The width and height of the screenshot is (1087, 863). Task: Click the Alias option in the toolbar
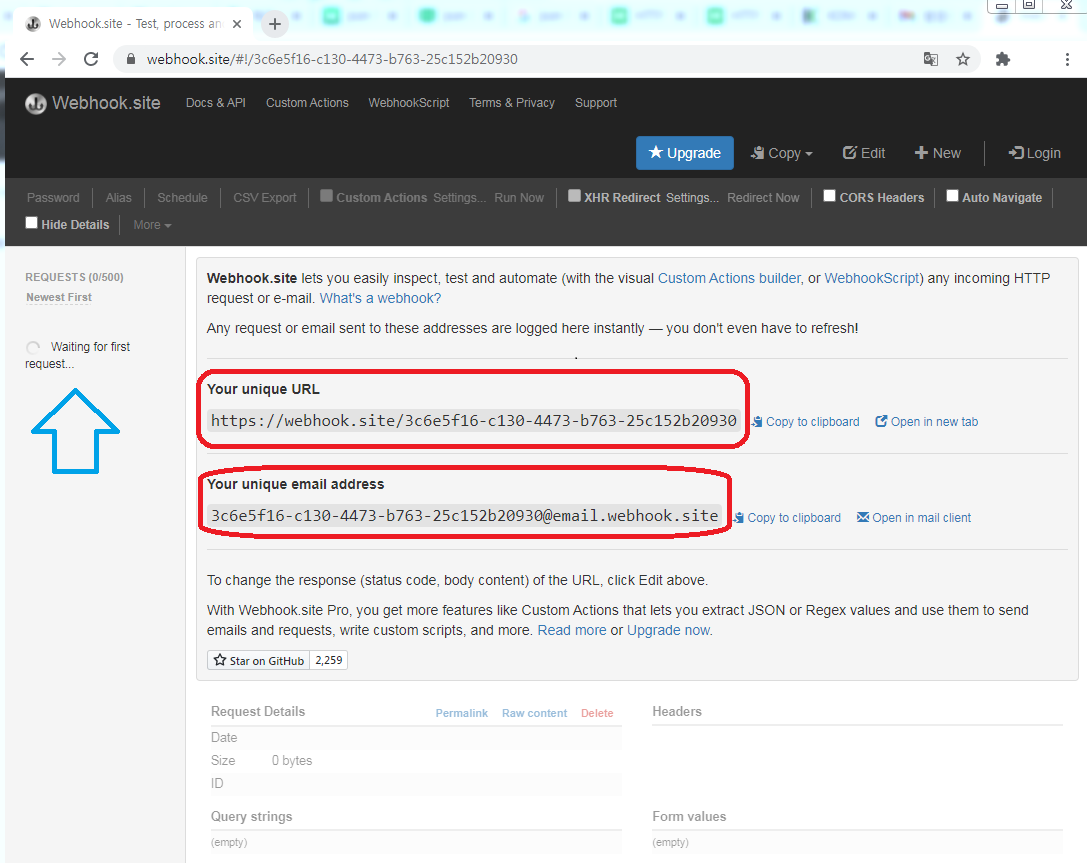tap(119, 198)
